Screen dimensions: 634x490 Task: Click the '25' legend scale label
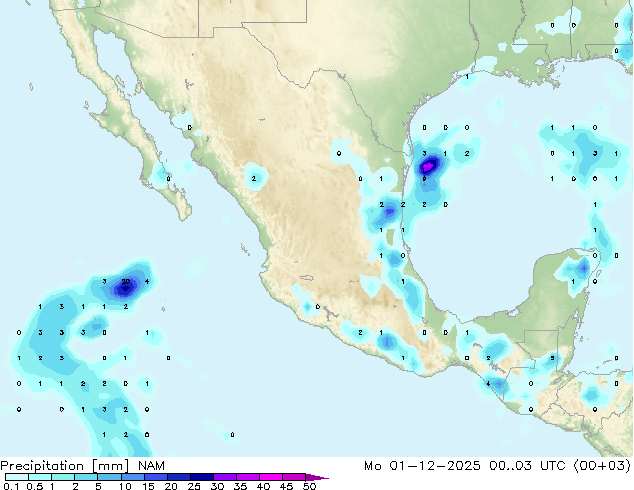click(194, 486)
